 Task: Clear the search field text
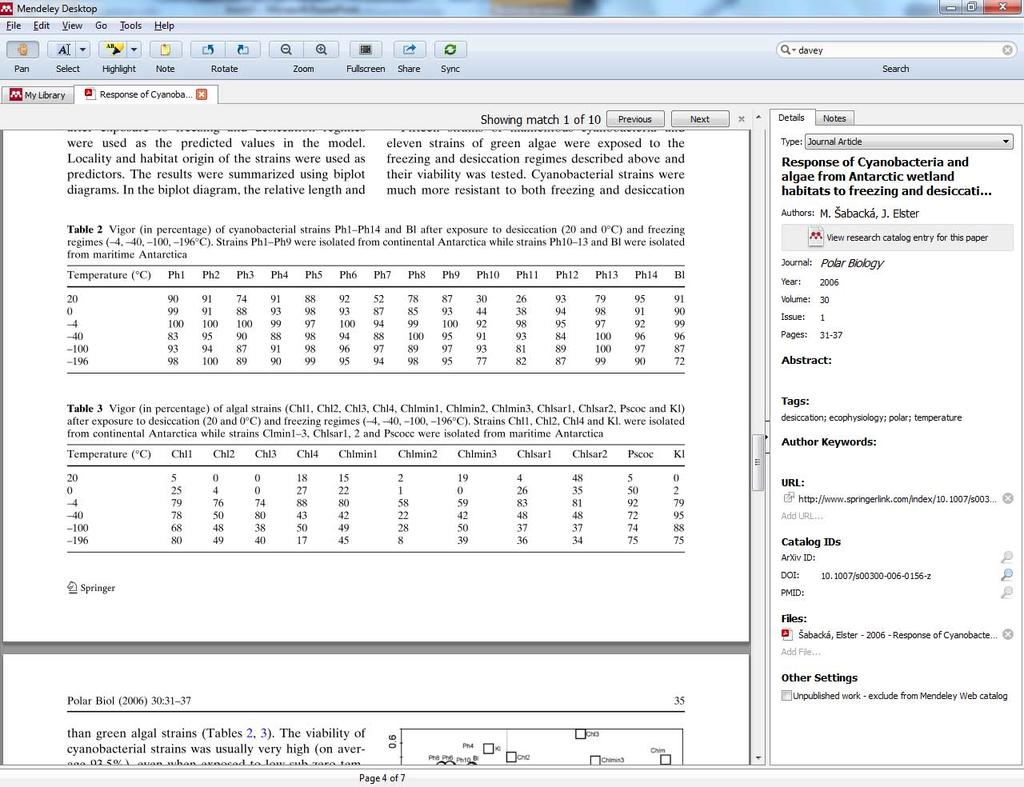[x=1008, y=50]
